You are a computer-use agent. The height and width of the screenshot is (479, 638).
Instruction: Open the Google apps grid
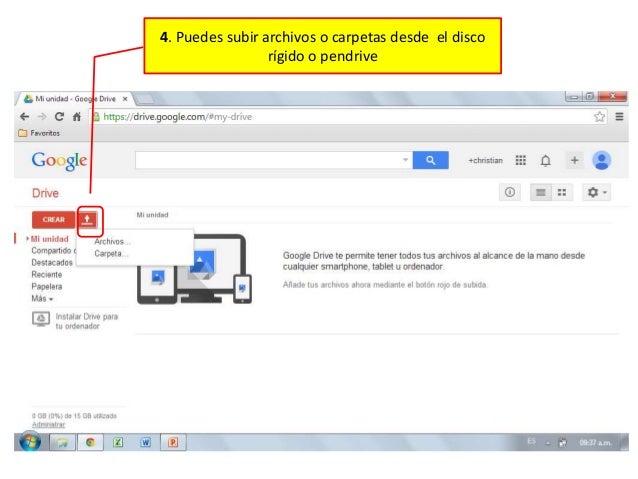tap(520, 160)
